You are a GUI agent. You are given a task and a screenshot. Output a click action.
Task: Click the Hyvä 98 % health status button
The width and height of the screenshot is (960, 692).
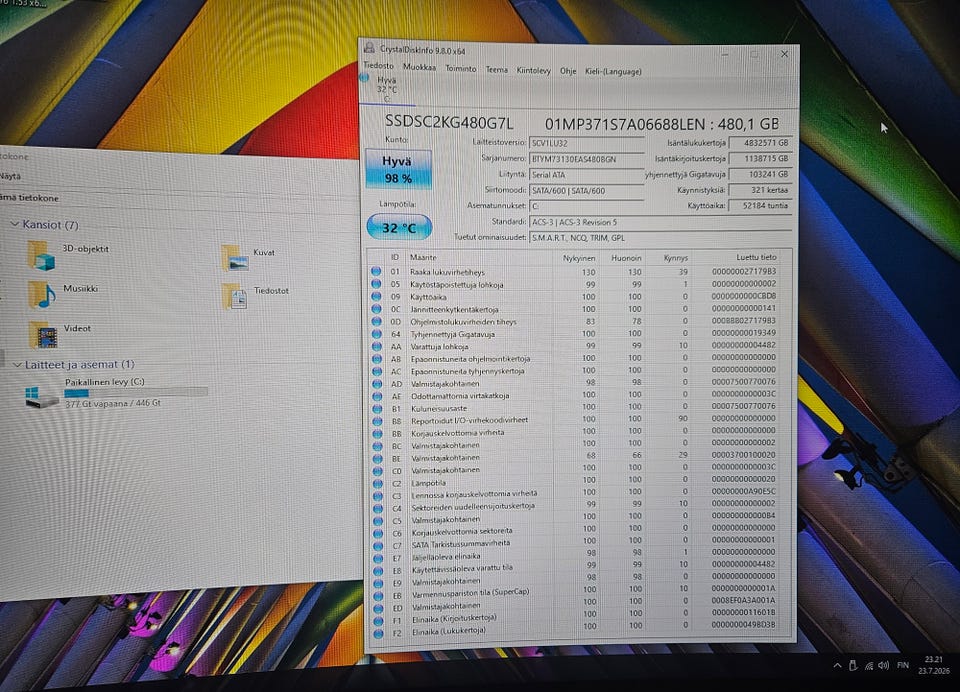399,170
